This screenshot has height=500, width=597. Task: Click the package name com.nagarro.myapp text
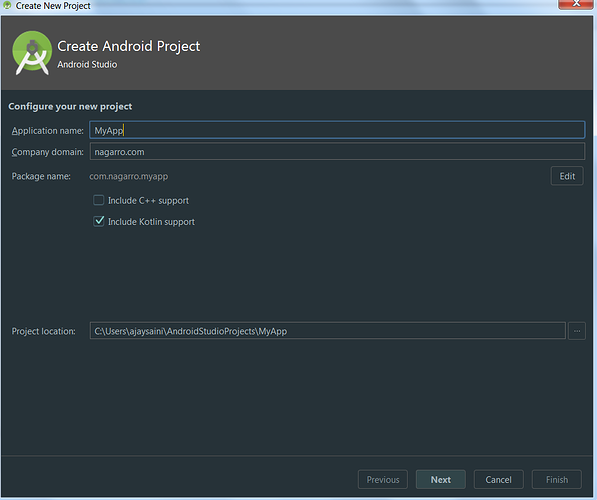click(x=129, y=176)
